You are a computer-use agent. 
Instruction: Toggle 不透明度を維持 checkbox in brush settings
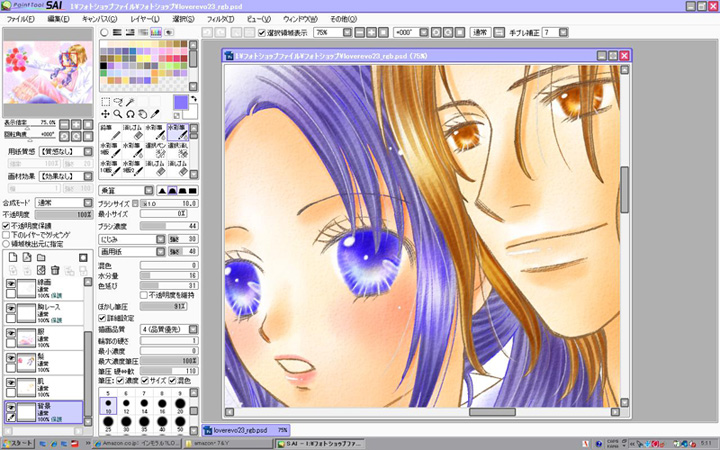click(144, 295)
